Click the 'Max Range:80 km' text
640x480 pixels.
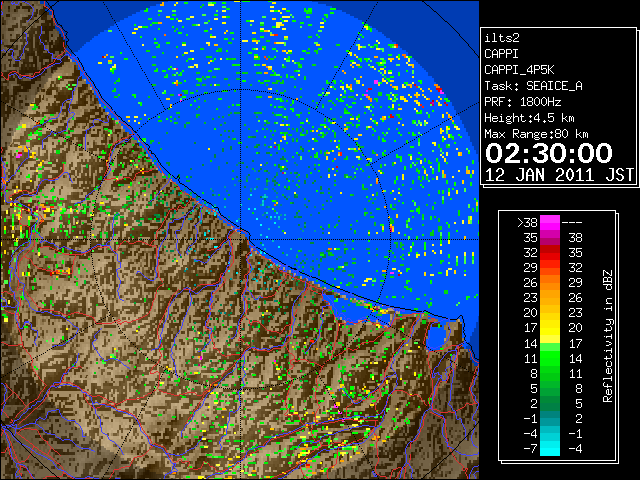[536, 134]
